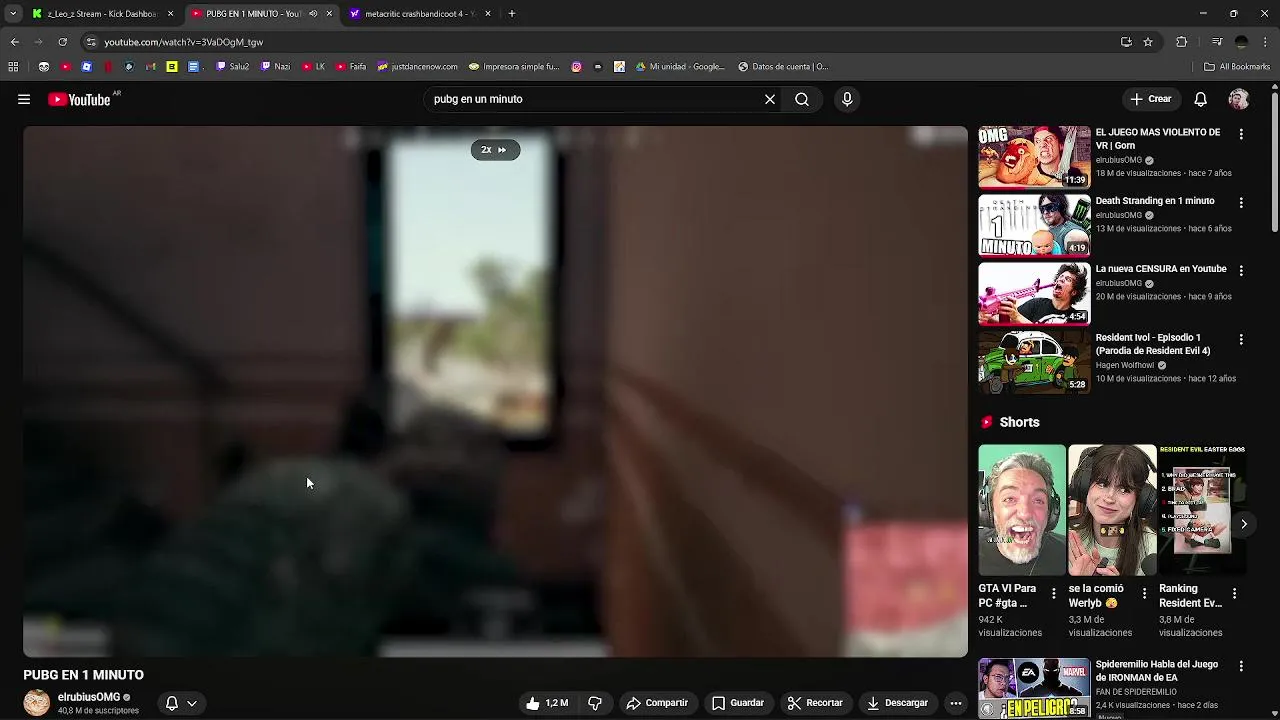Open options for Ranking Resident Evil short
This screenshot has height=720, width=1280.
point(1234,593)
